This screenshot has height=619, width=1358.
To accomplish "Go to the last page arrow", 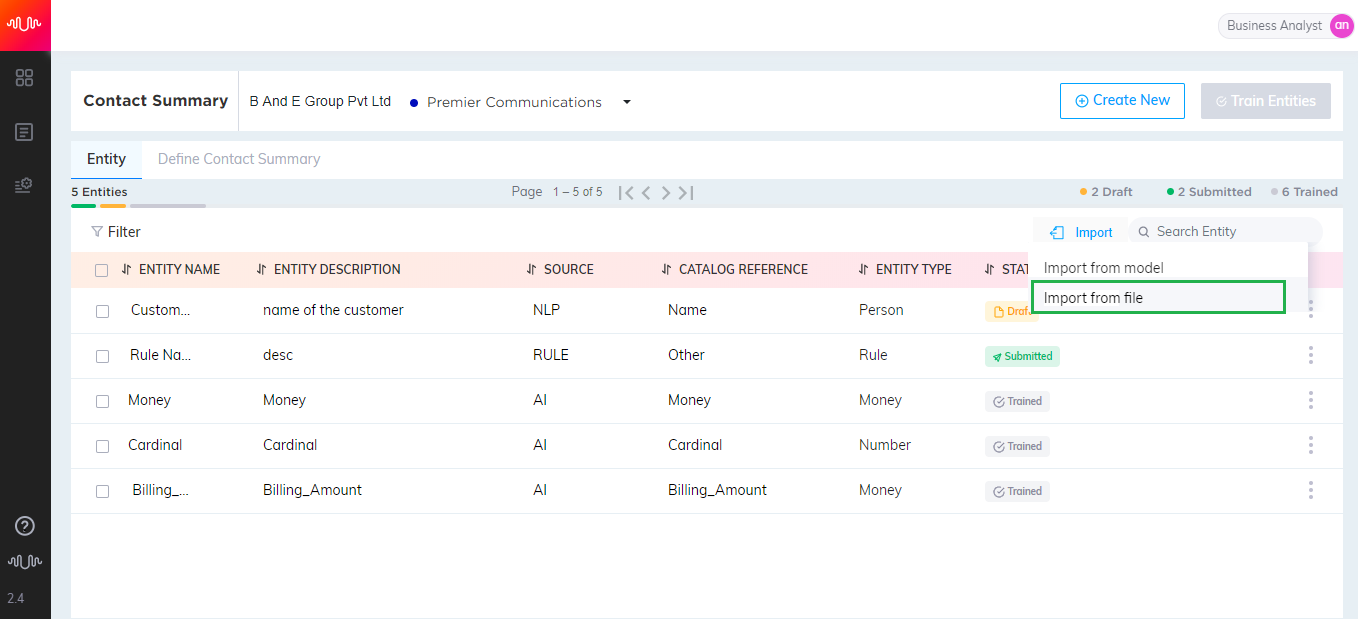I will tap(686, 192).
